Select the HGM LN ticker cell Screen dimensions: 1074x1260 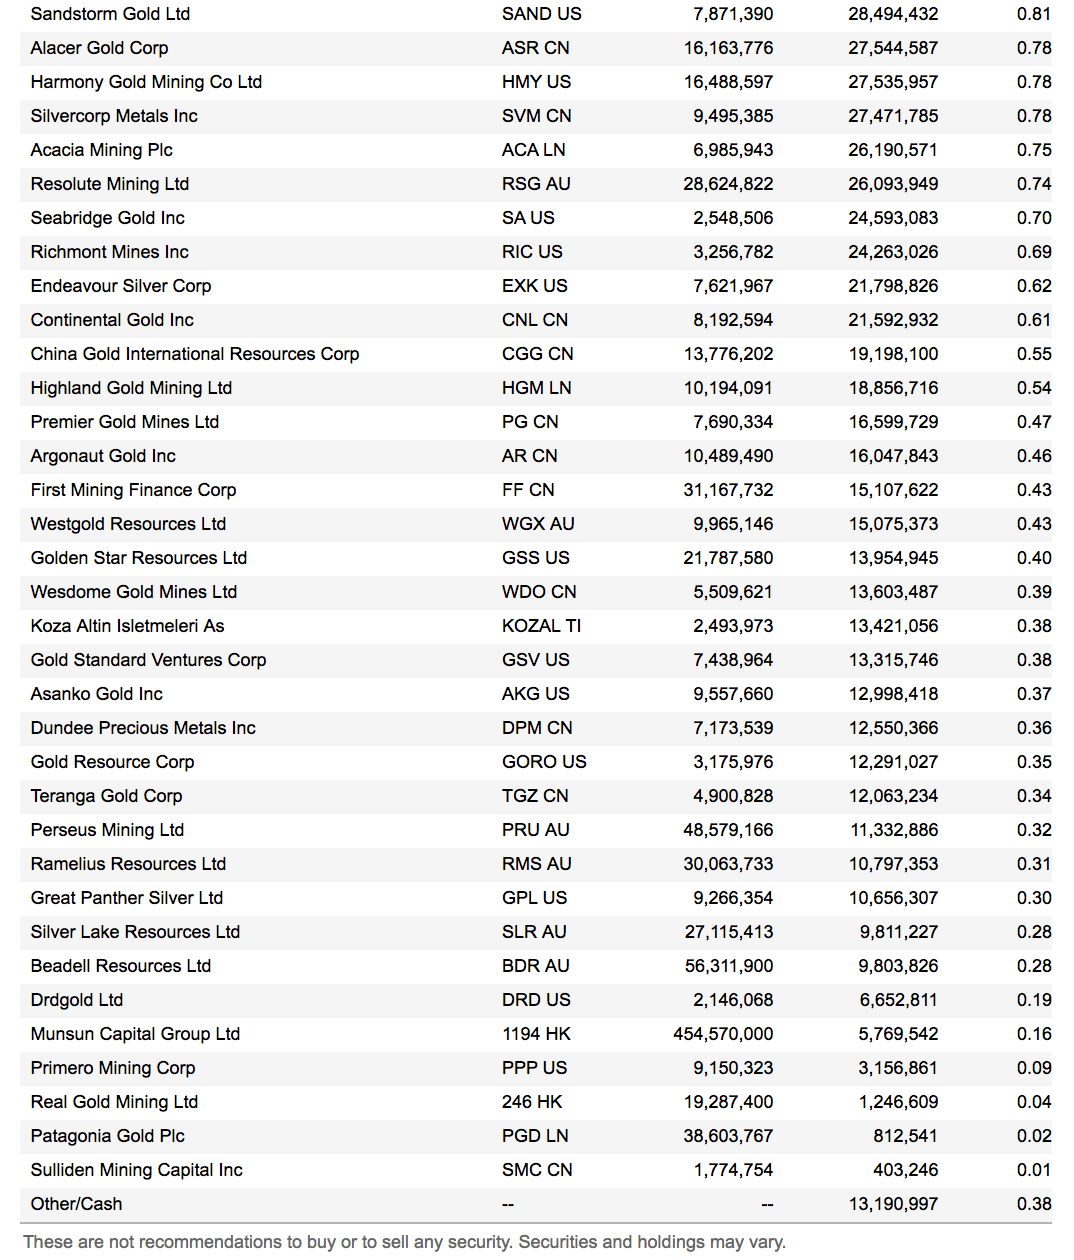click(535, 388)
